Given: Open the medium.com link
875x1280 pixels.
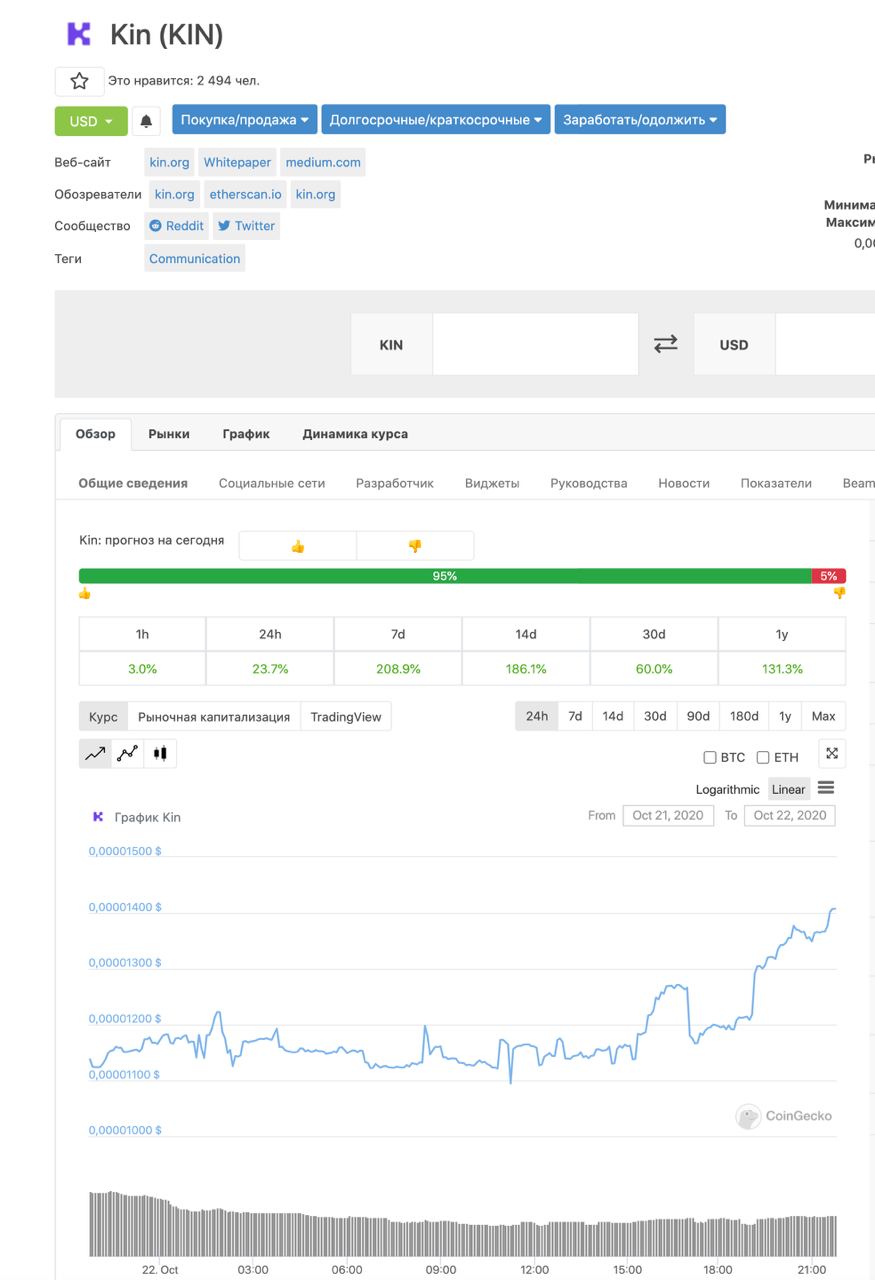Looking at the screenshot, I should coord(323,162).
